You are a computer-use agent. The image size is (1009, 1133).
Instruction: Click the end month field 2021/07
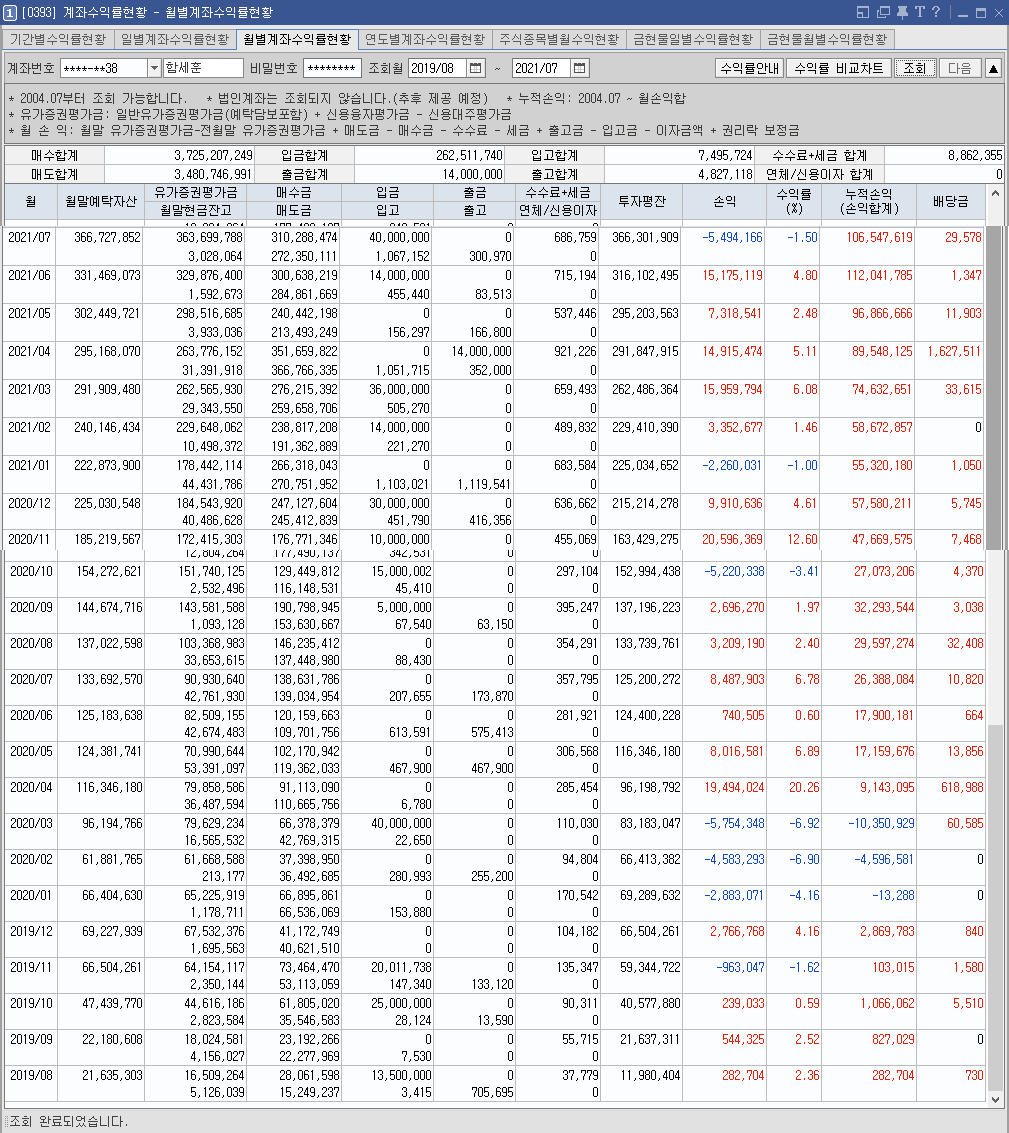pyautogui.click(x=542, y=68)
